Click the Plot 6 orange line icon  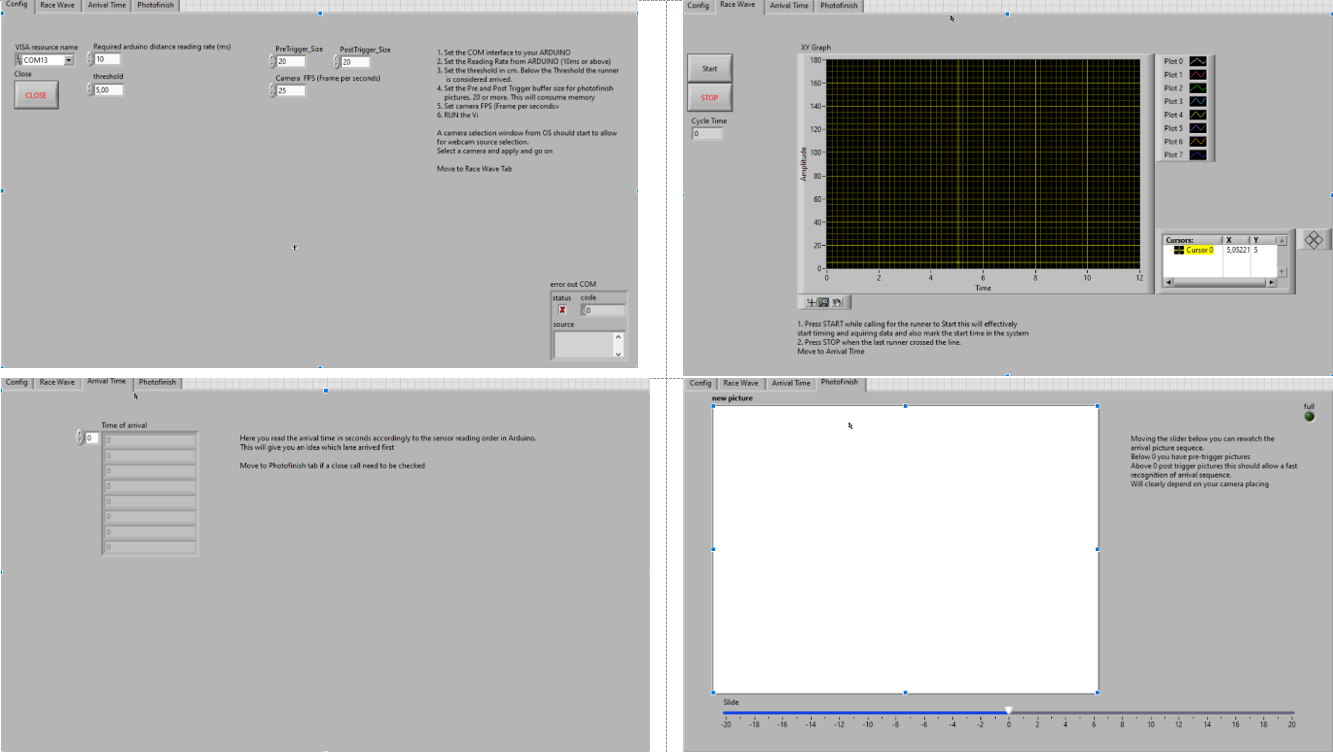click(1197, 142)
